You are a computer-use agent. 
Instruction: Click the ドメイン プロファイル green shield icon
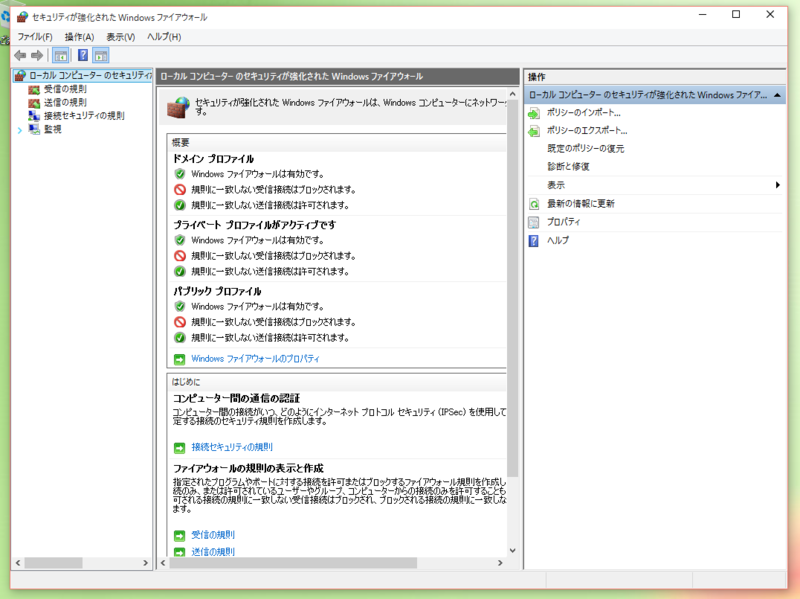180,174
